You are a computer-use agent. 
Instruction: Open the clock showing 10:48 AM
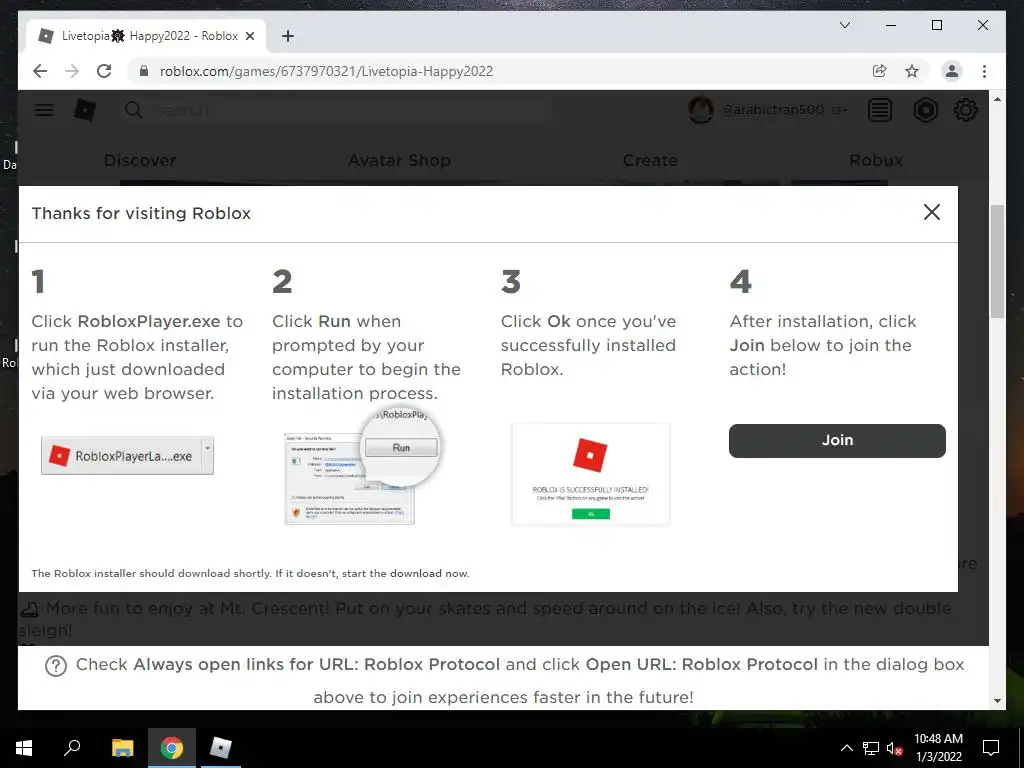click(938, 748)
